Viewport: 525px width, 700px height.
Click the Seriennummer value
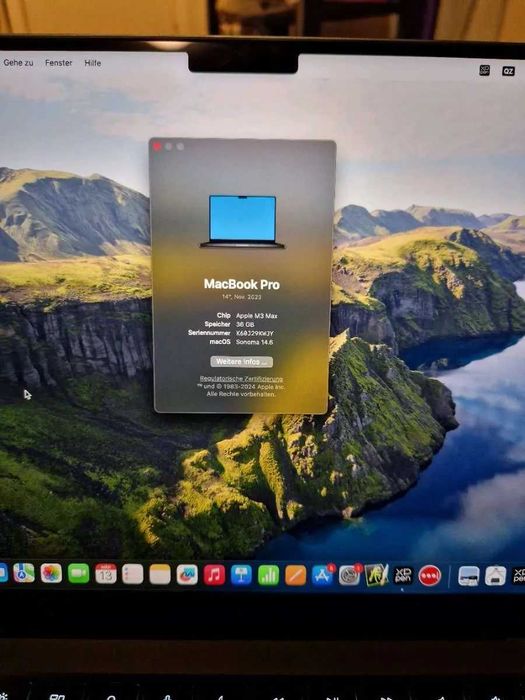tap(254, 333)
